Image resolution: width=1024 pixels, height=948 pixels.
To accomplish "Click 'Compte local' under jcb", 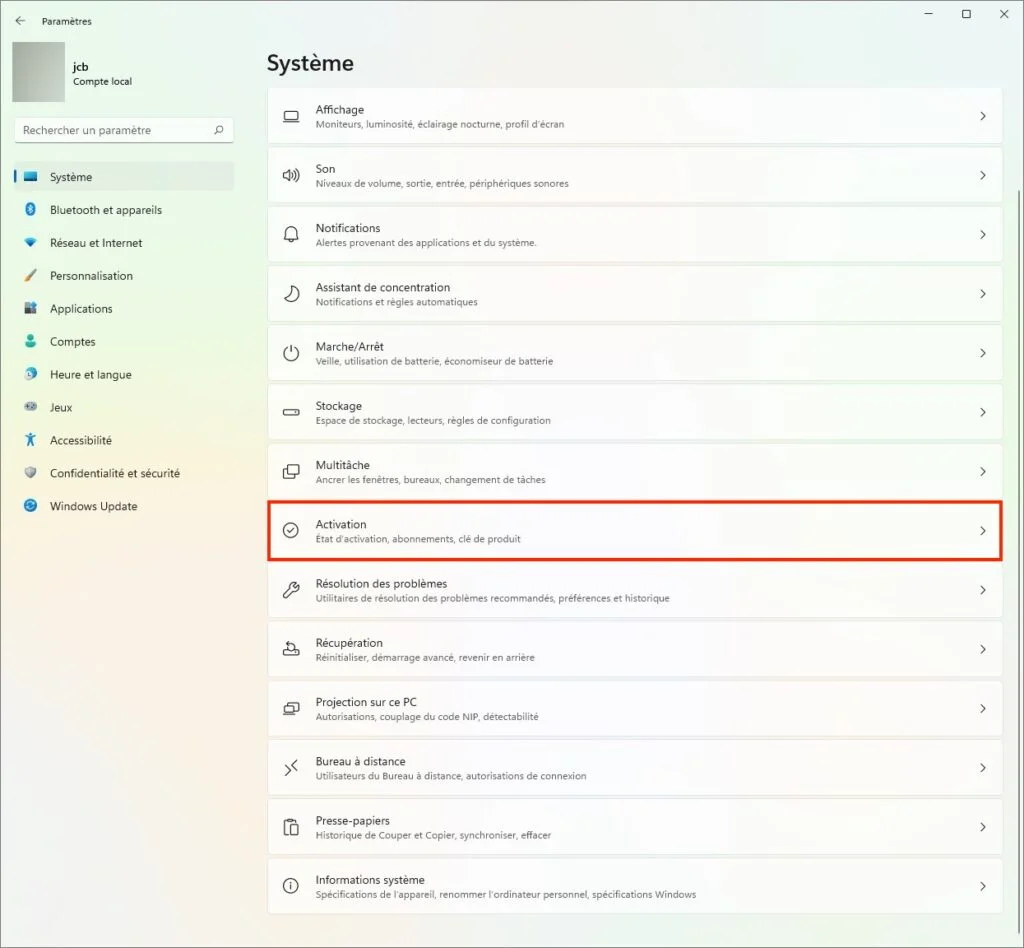I will click(x=103, y=82).
